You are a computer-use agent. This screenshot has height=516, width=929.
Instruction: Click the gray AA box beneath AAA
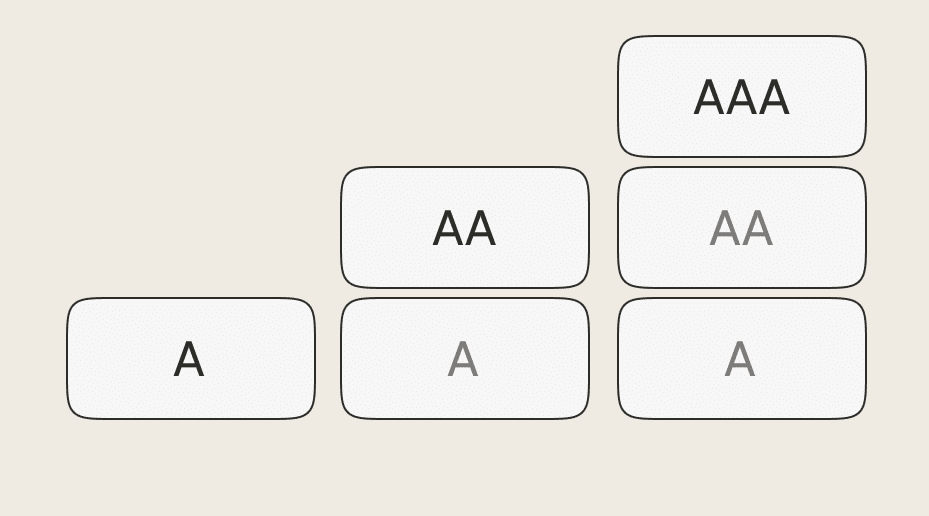741,228
